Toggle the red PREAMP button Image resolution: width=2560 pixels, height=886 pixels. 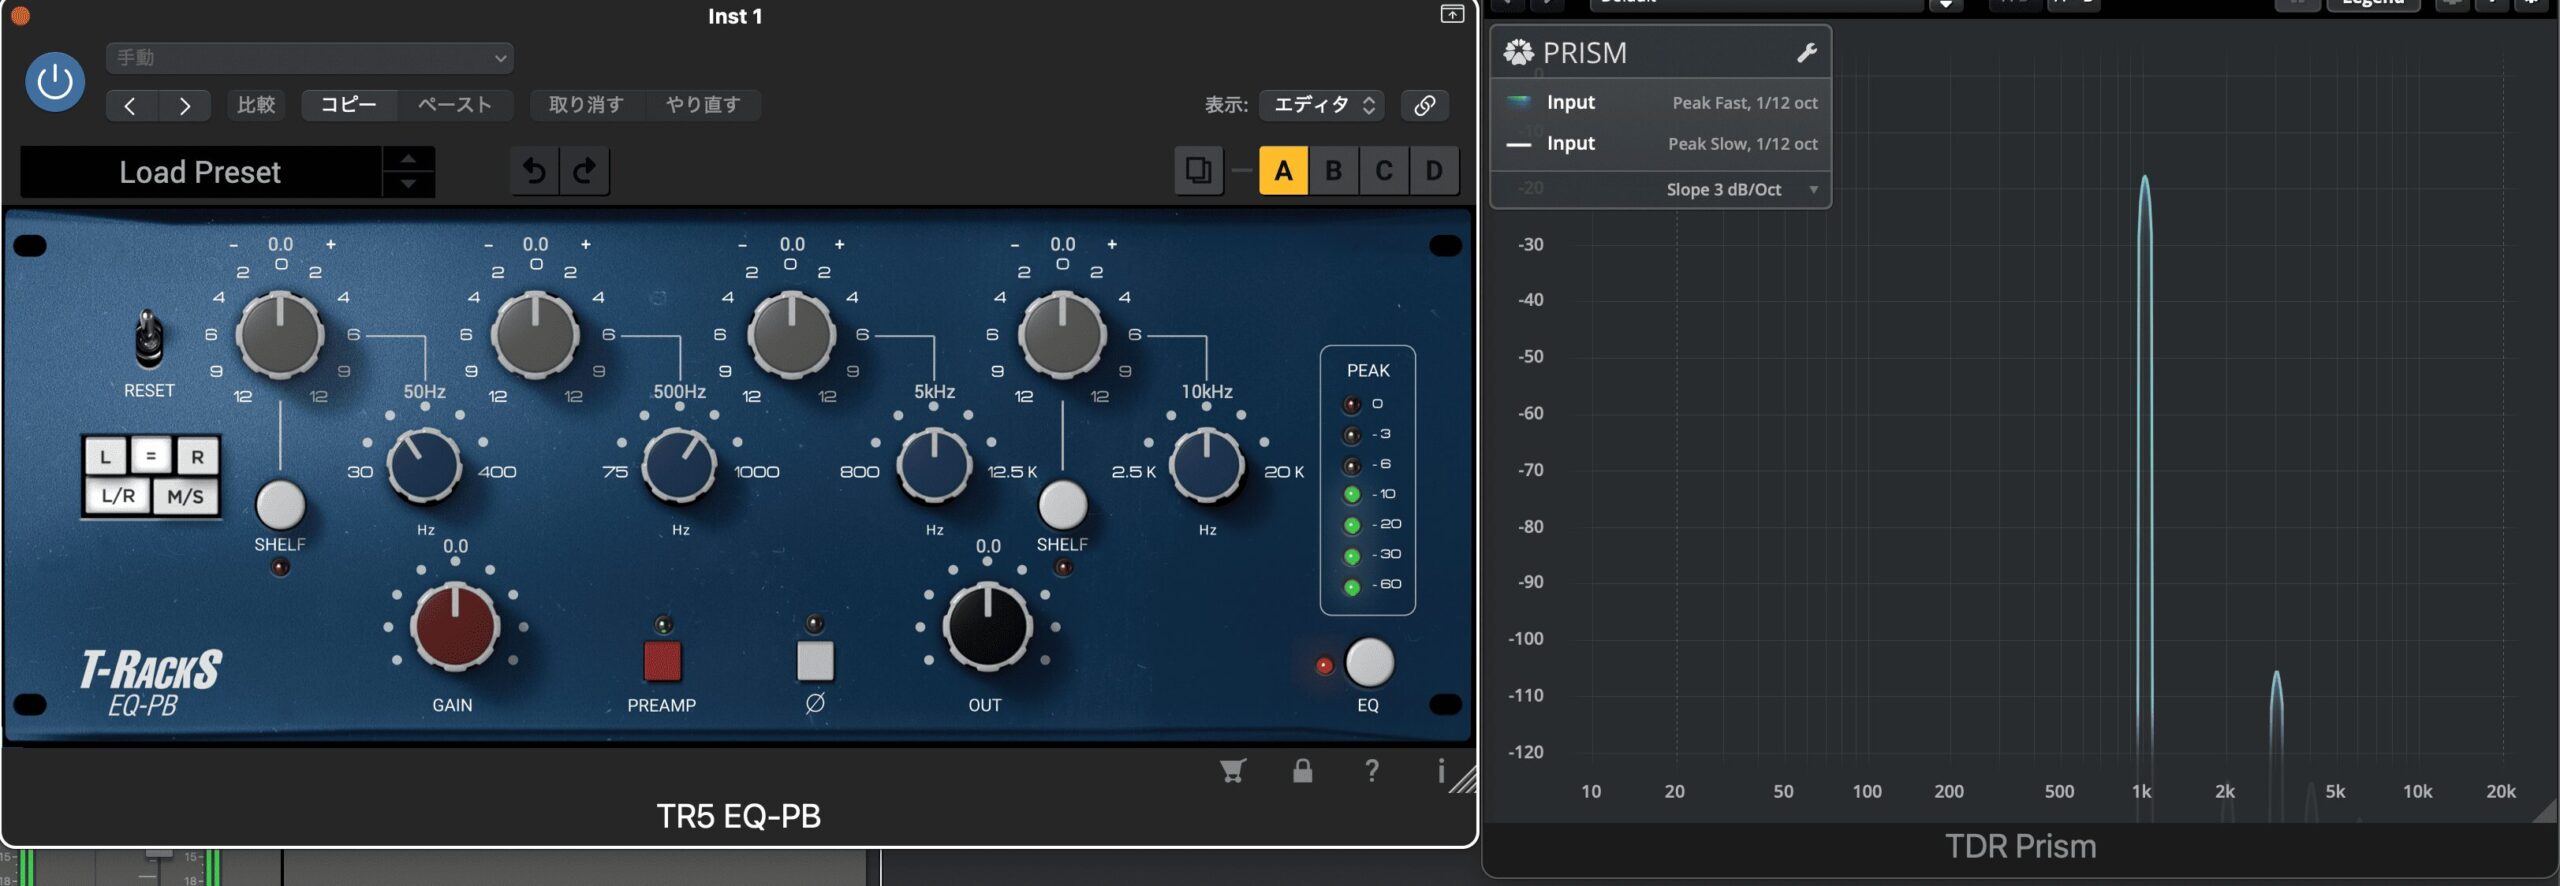click(662, 661)
